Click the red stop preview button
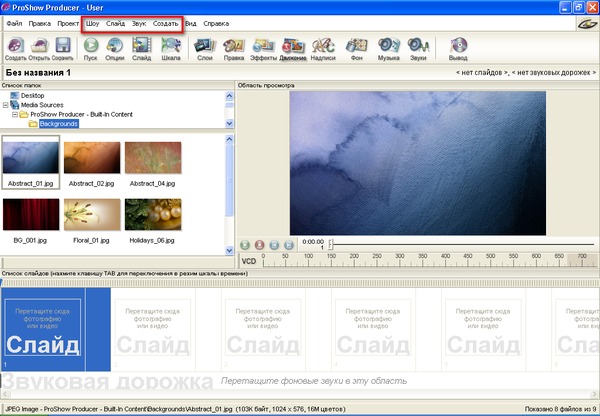 (259, 245)
